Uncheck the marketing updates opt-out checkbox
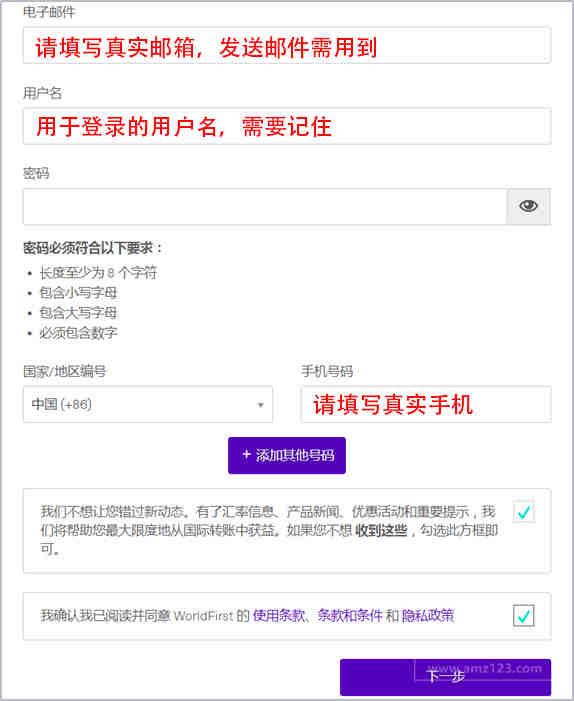The height and width of the screenshot is (701, 574). 523,511
